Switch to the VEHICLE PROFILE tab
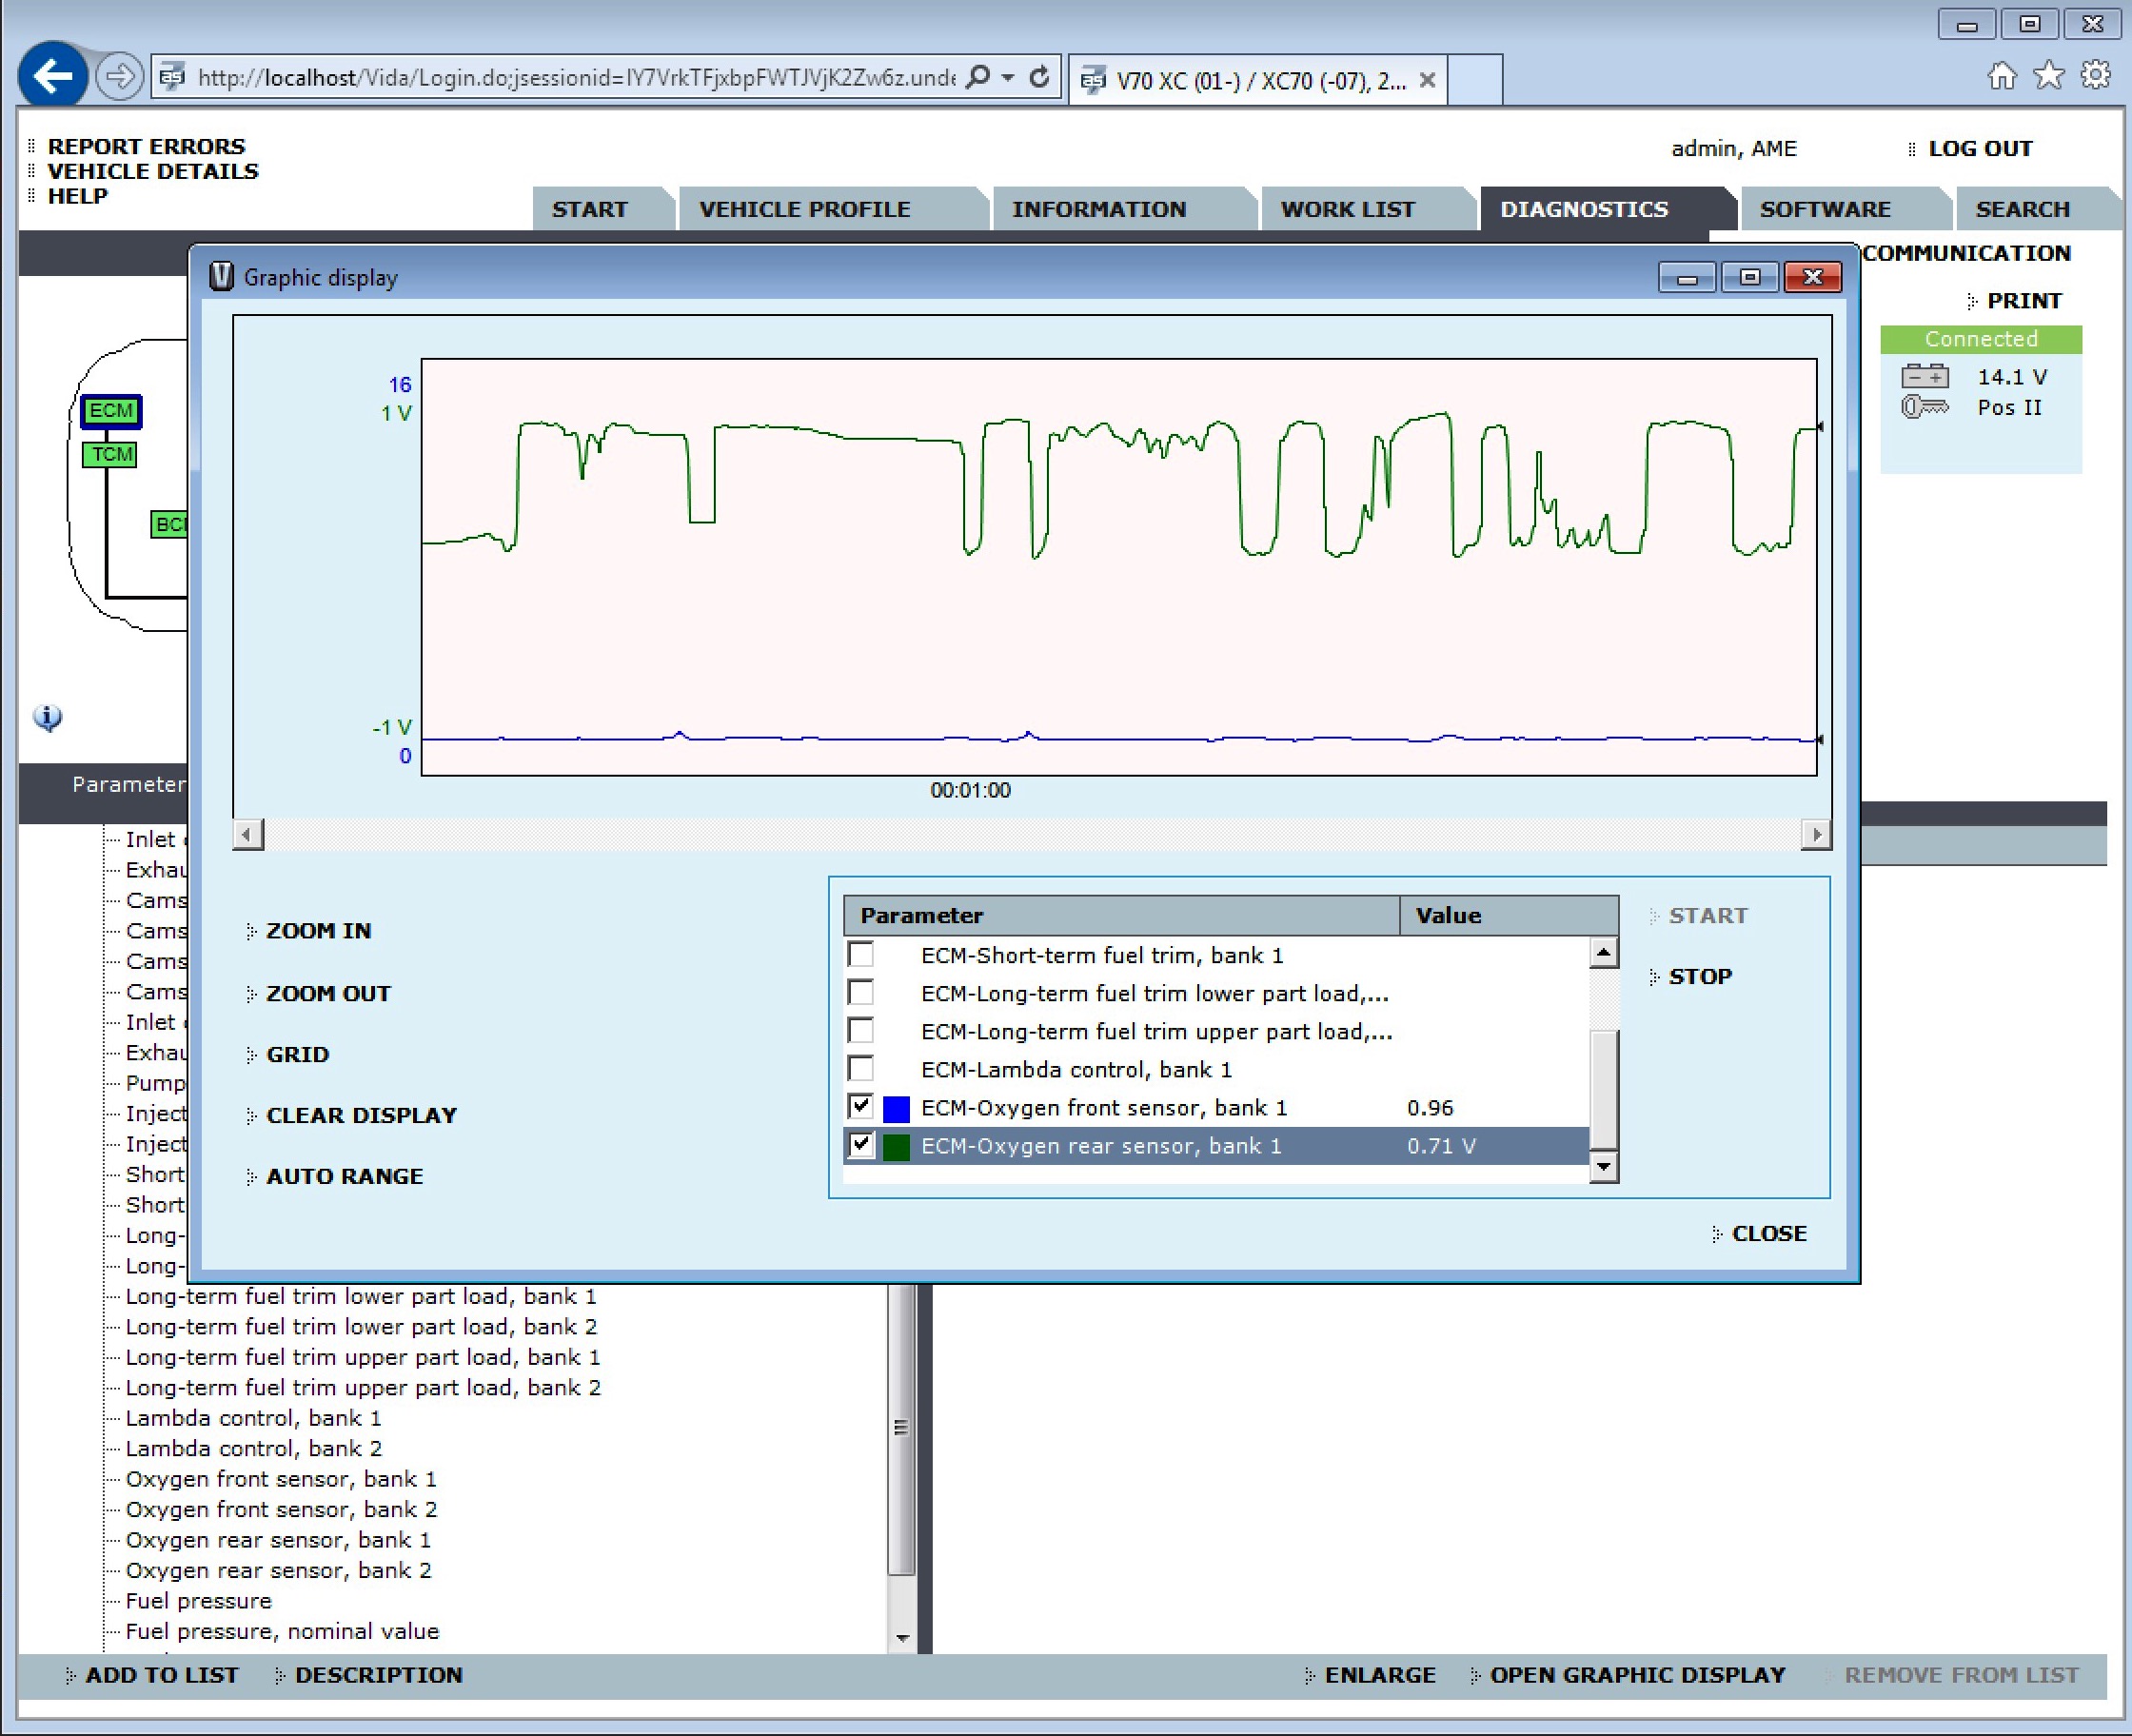The width and height of the screenshot is (2132, 1736). [x=804, y=209]
